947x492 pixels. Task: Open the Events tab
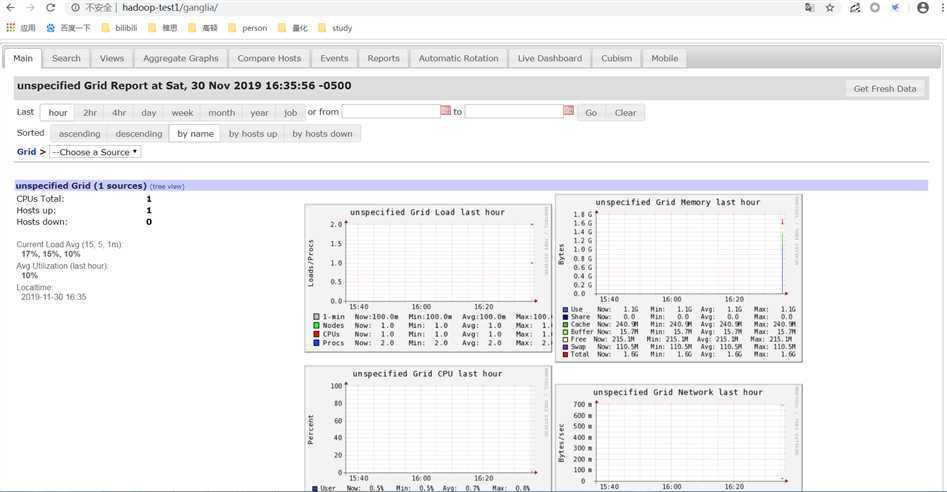[335, 58]
